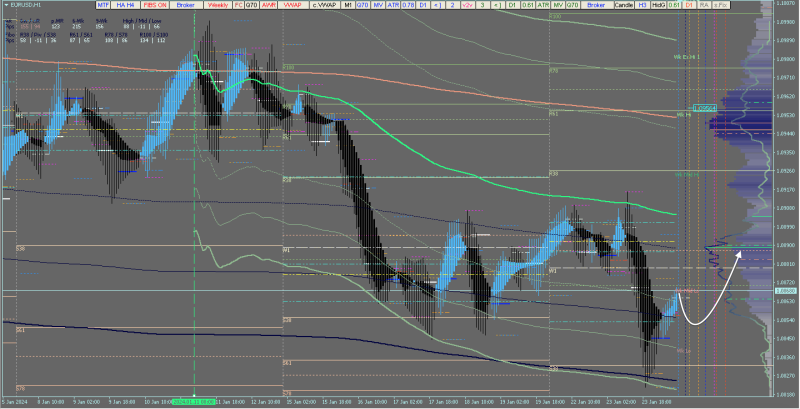Image resolution: width=800 pixels, height=409 pixels.
Task: Select the Weekly button
Action: (218, 5)
